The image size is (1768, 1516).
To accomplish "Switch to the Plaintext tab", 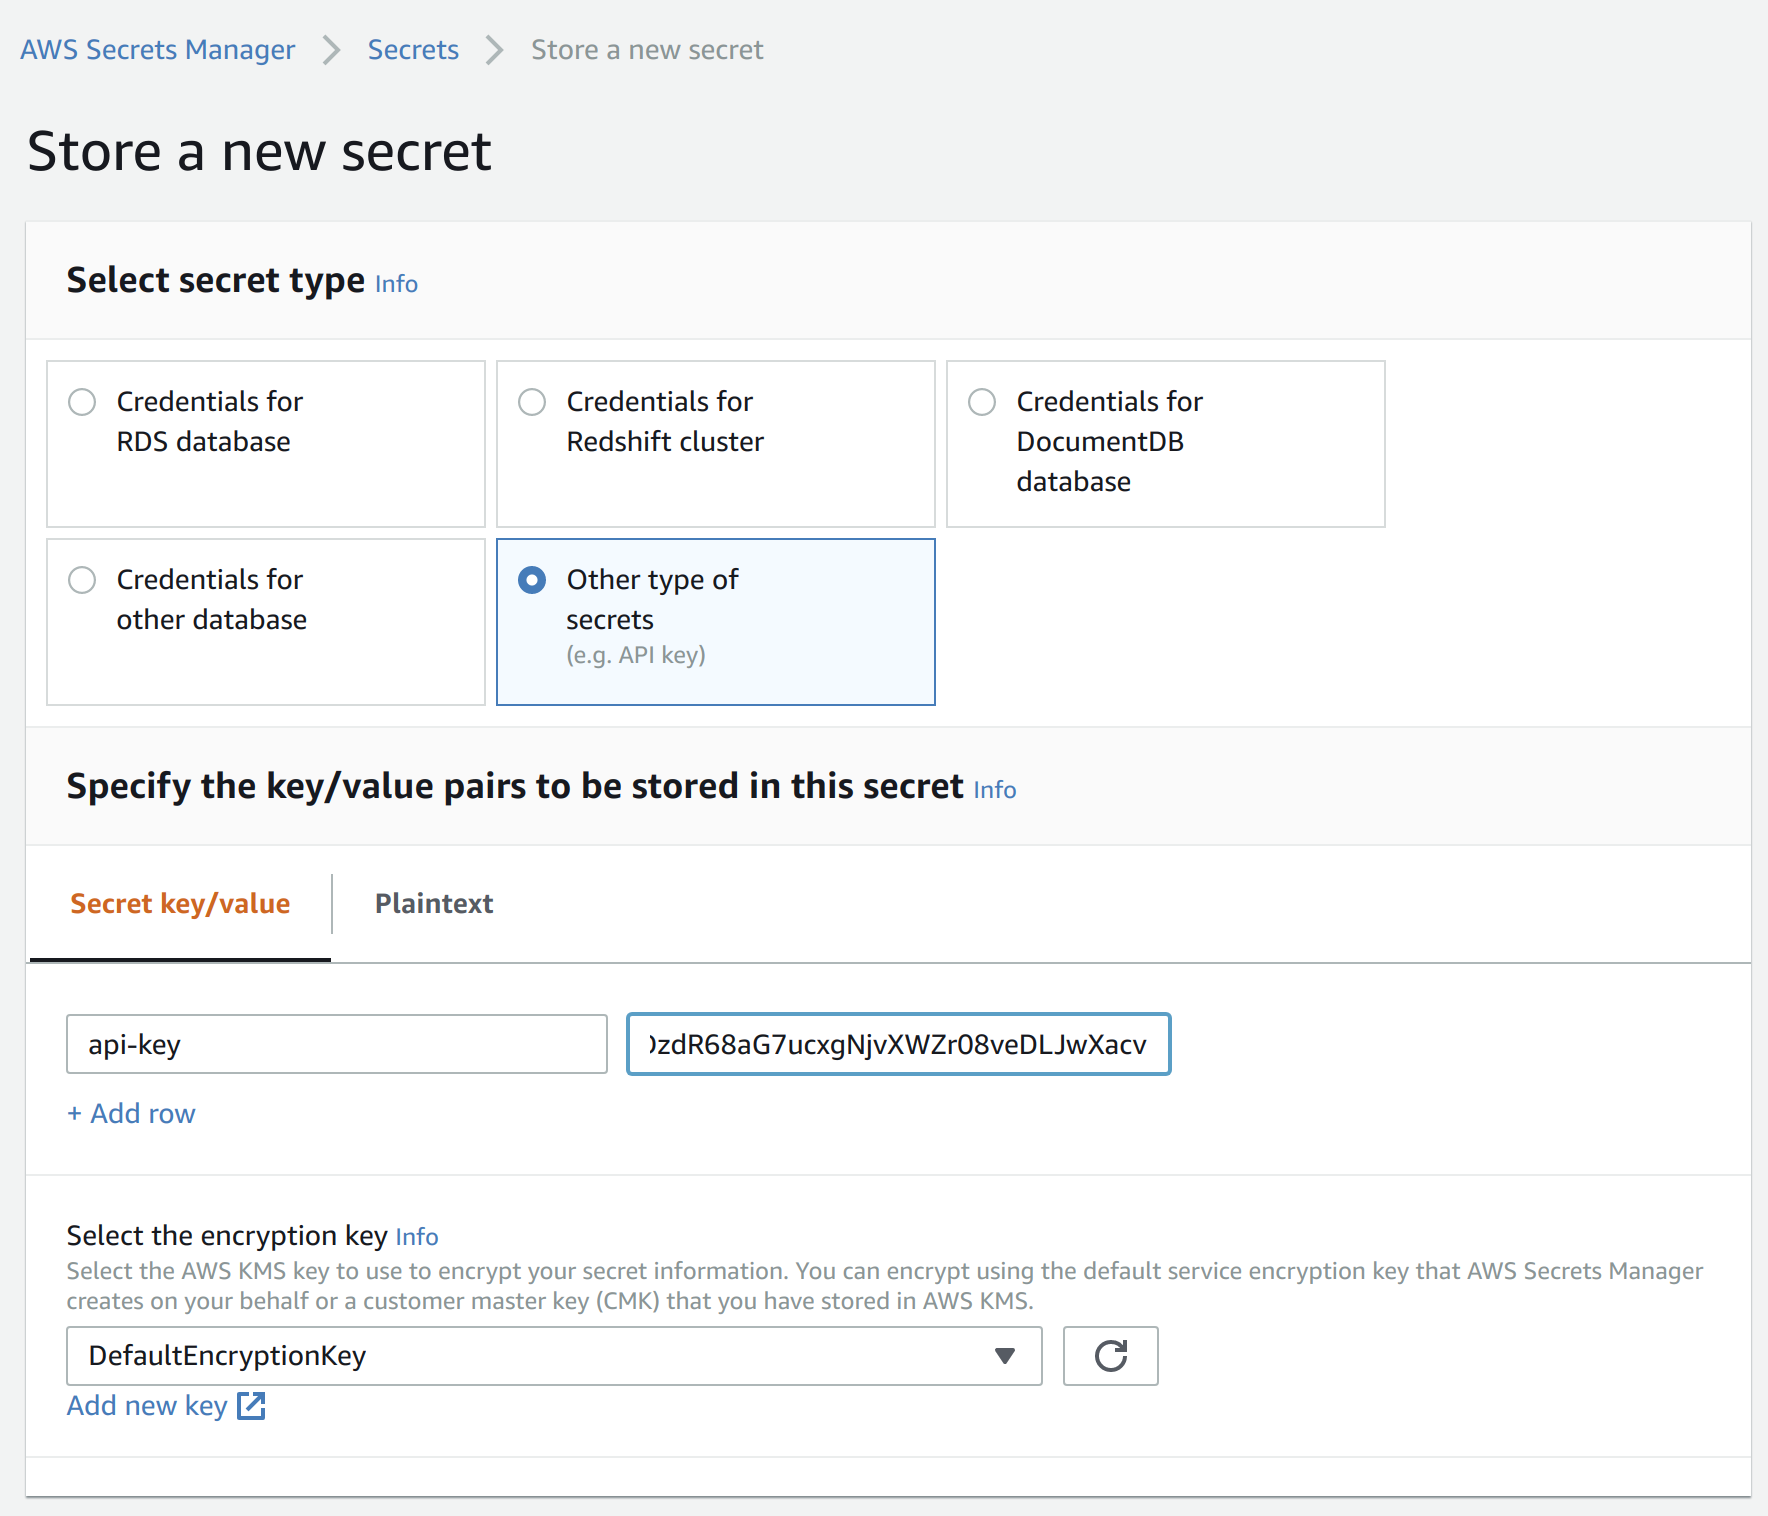I will 433,903.
